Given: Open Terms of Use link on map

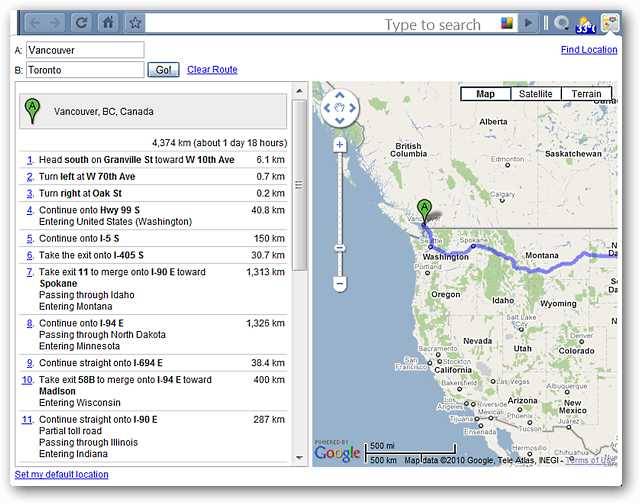Looking at the screenshot, I should tap(591, 460).
